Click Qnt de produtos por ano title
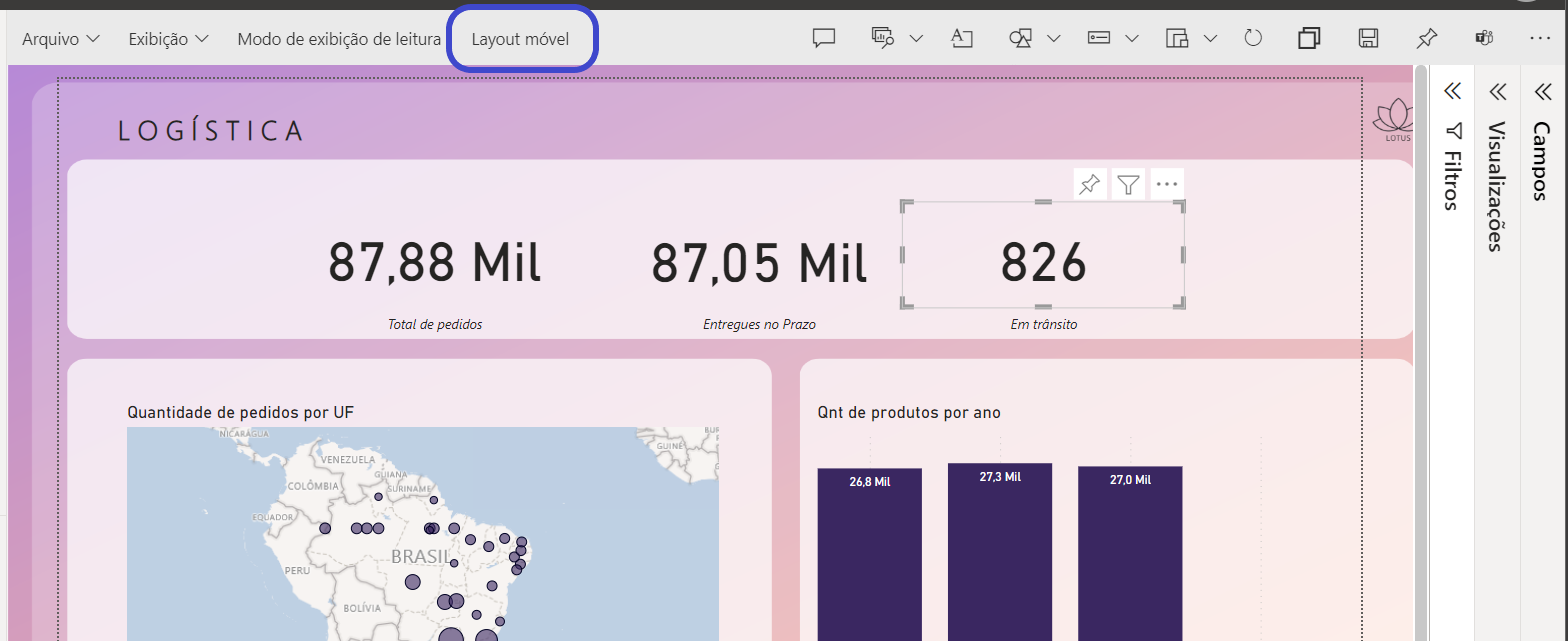The width and height of the screenshot is (1568, 641). 909,412
